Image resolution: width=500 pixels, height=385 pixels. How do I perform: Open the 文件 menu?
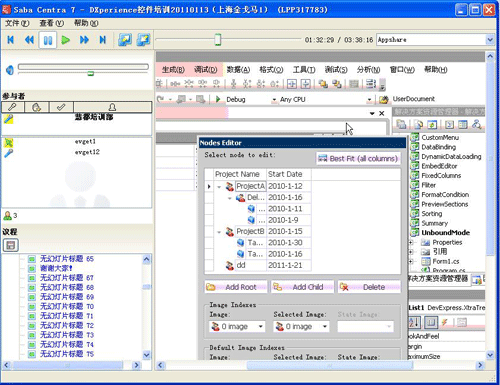click(x=17, y=23)
